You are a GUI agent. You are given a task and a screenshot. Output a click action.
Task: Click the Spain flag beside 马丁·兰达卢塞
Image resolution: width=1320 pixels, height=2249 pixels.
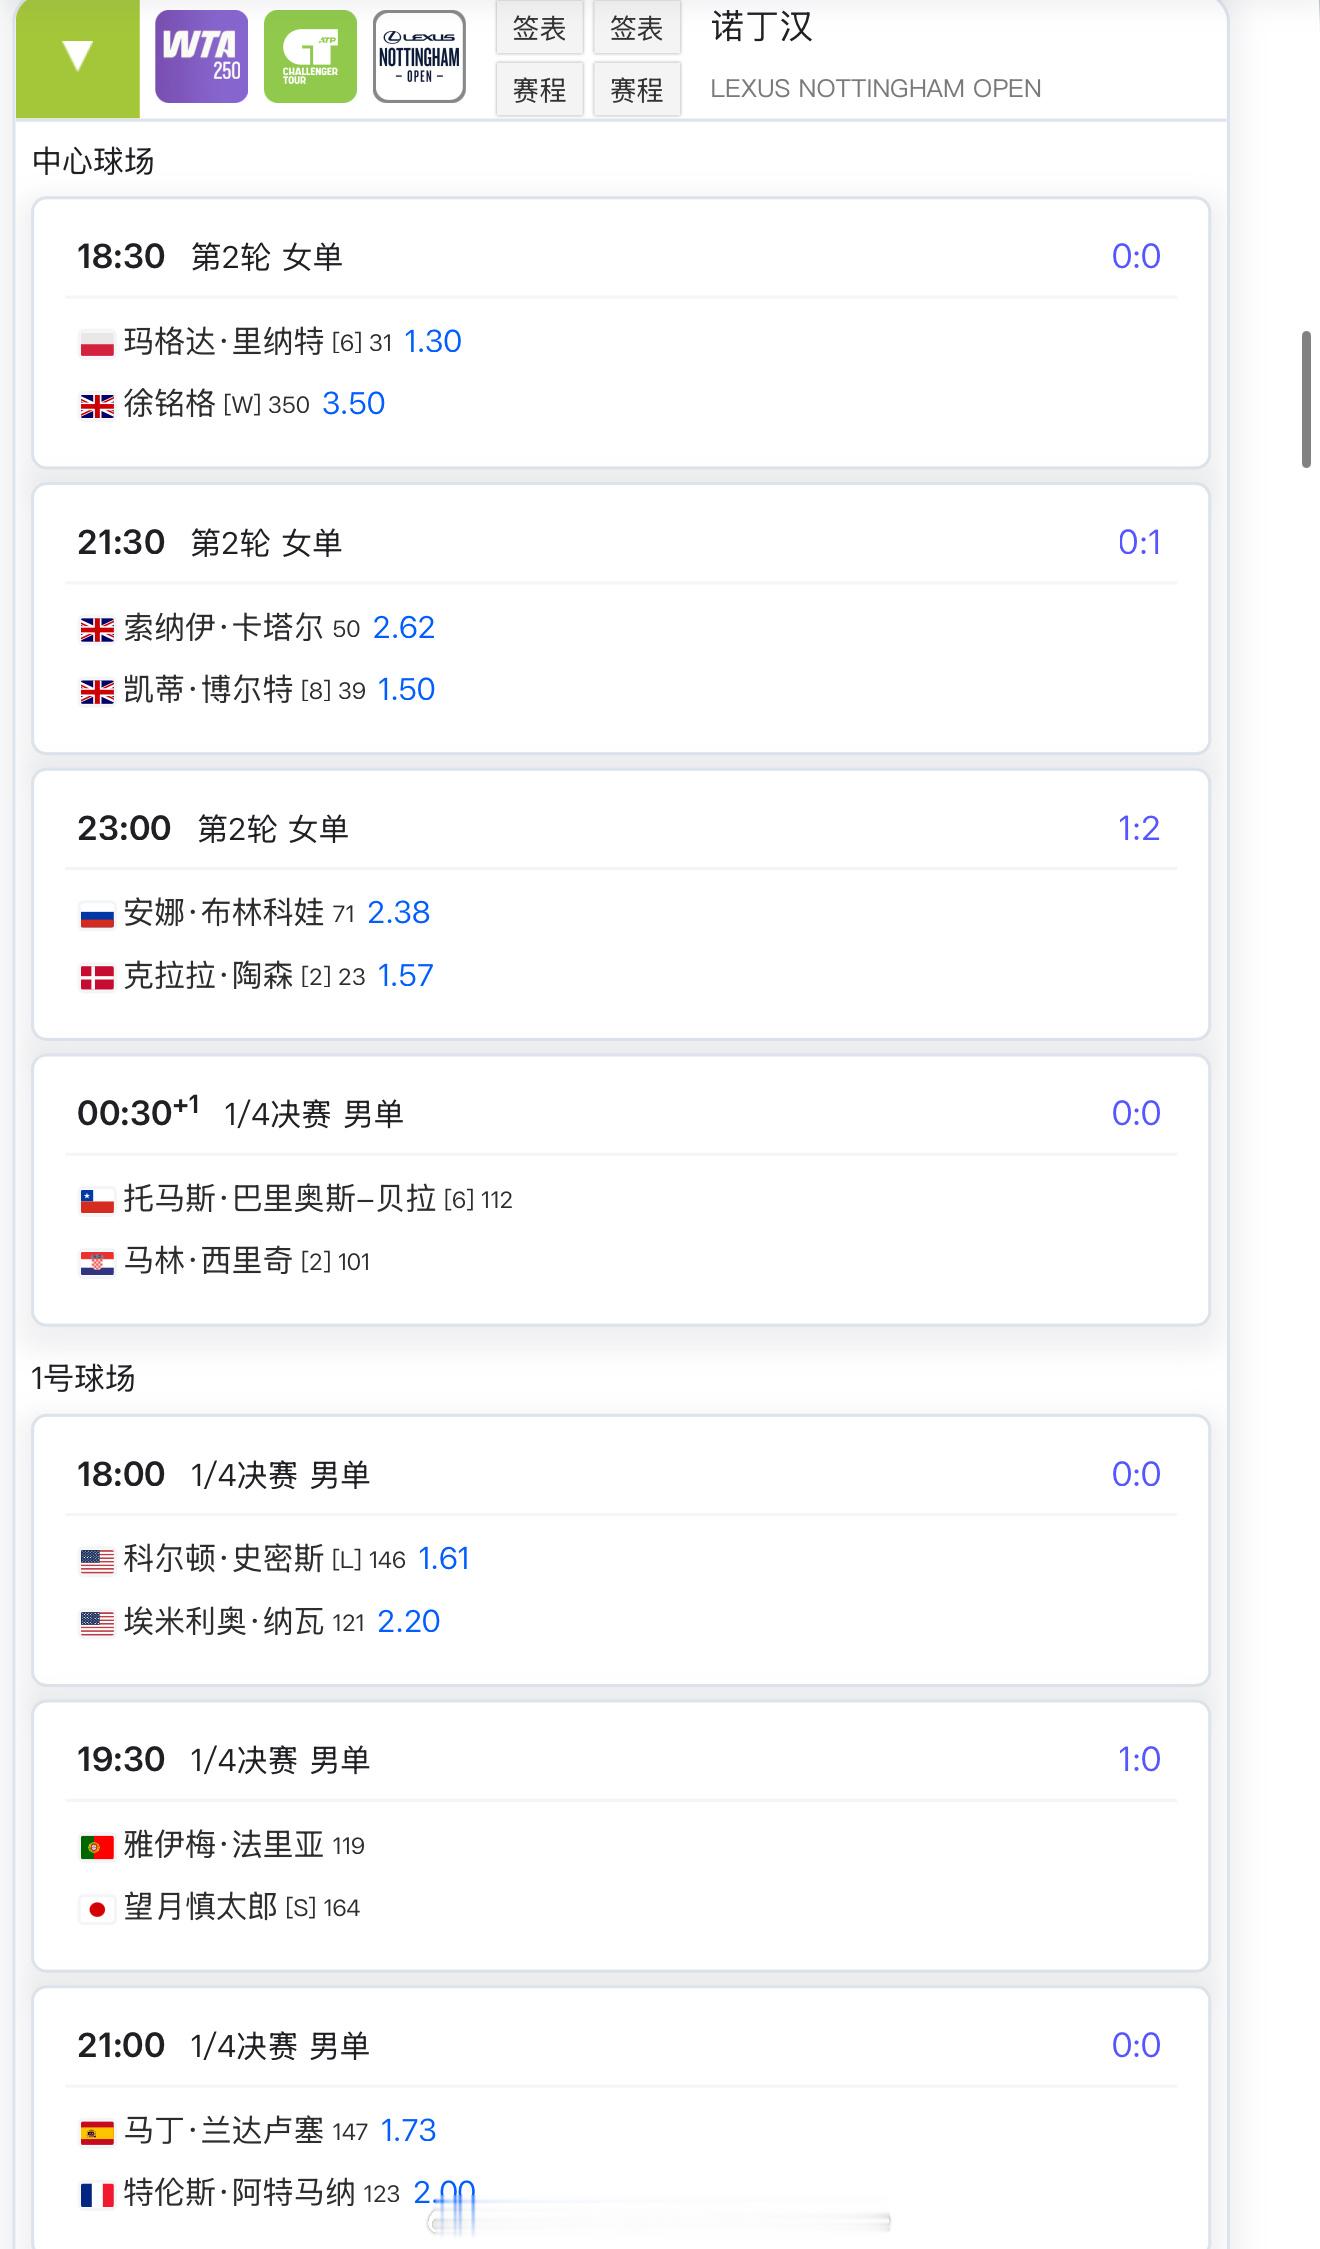click(97, 2132)
